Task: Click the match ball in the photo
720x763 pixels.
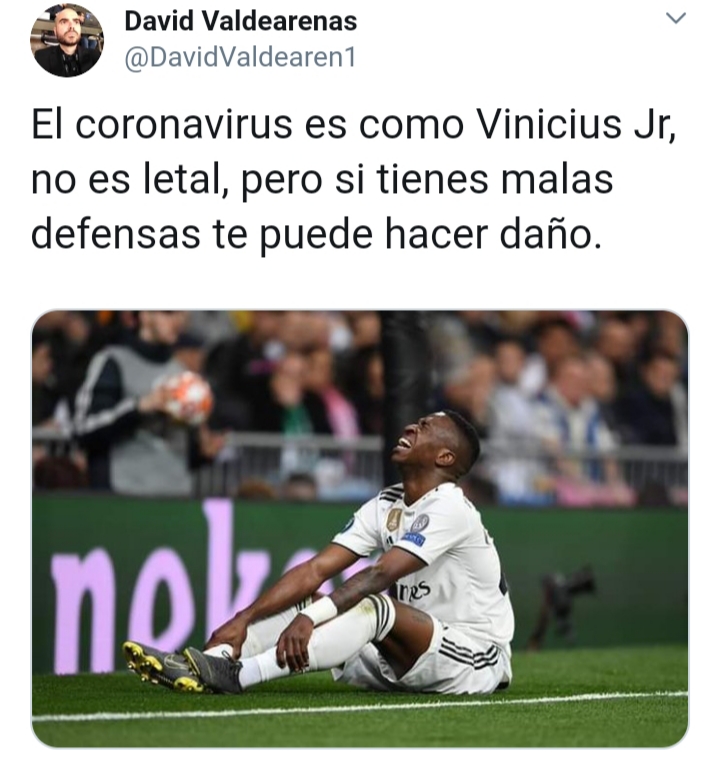Action: click(x=188, y=397)
